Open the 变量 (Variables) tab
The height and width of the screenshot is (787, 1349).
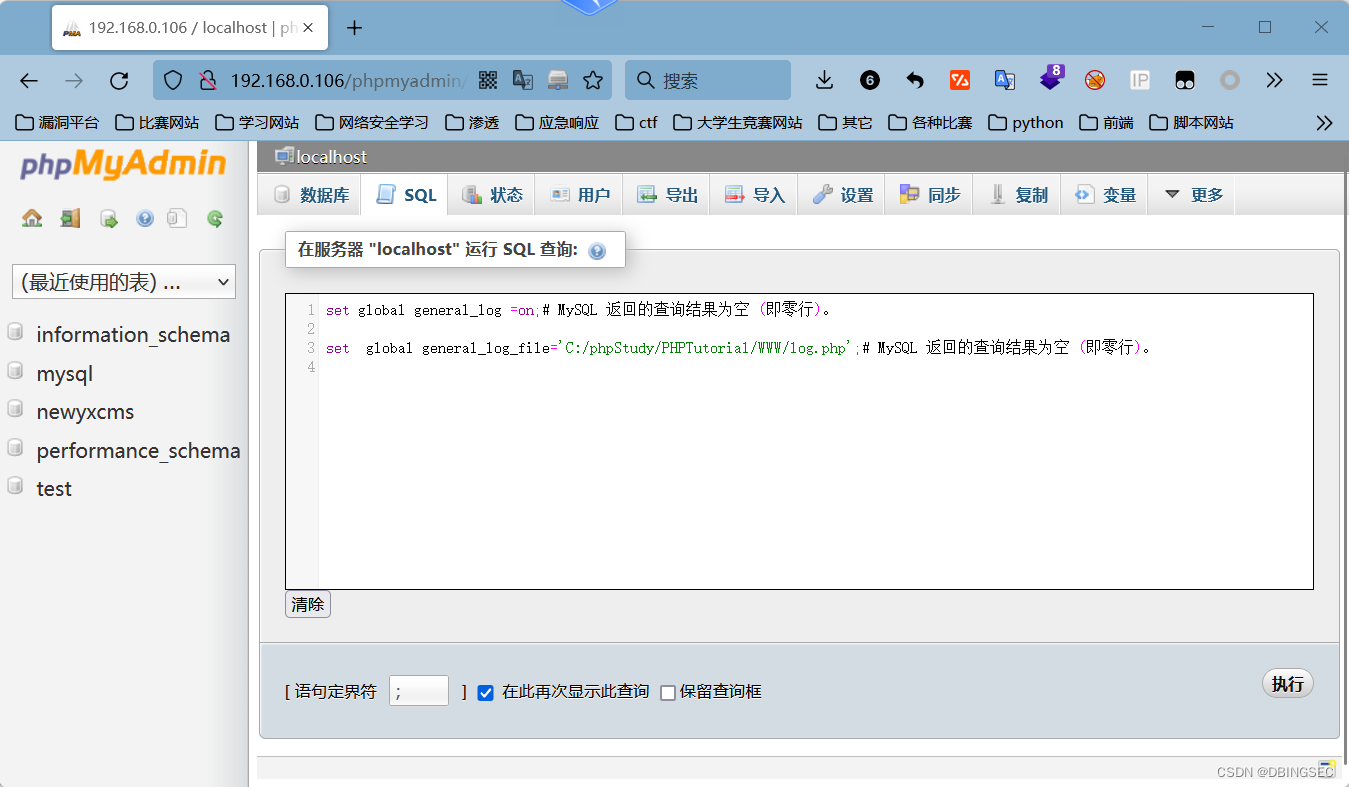click(1104, 195)
